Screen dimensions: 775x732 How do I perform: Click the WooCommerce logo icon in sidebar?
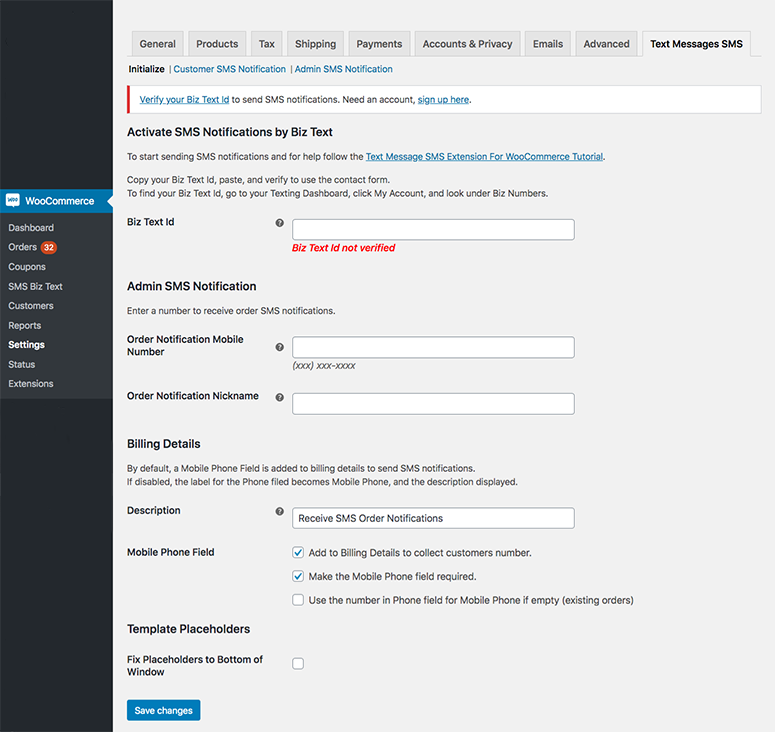[x=13, y=200]
